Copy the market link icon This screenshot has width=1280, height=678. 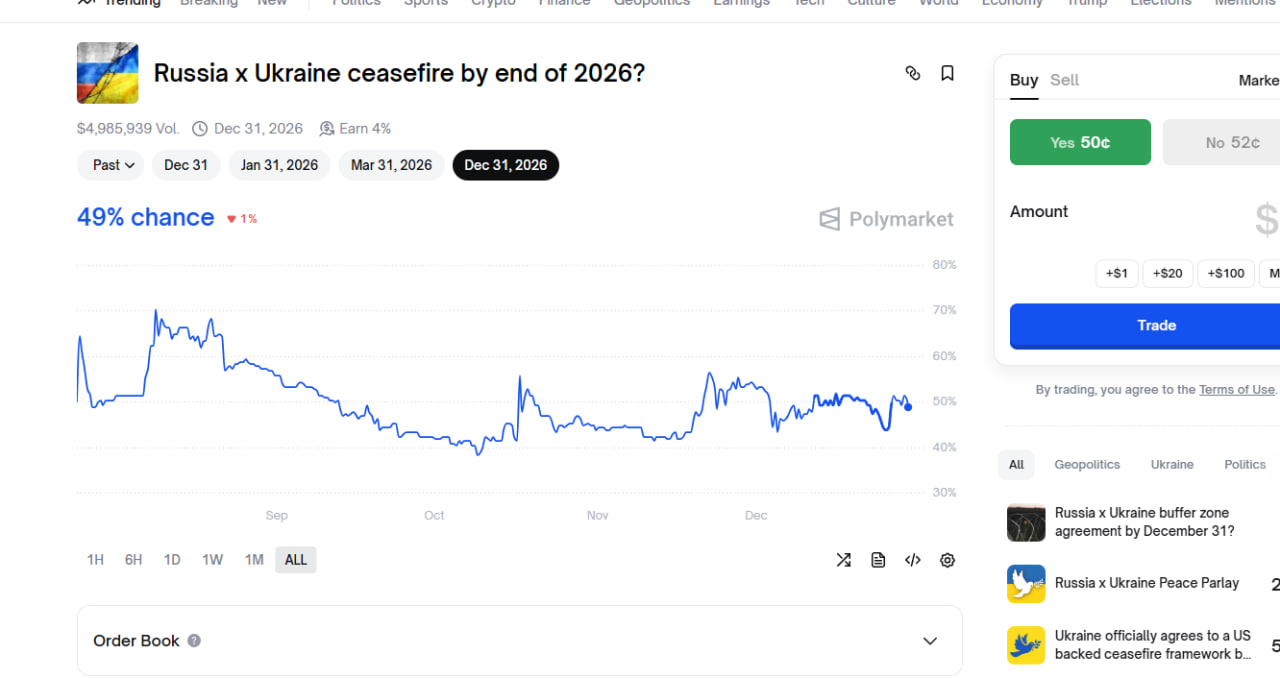click(x=912, y=73)
